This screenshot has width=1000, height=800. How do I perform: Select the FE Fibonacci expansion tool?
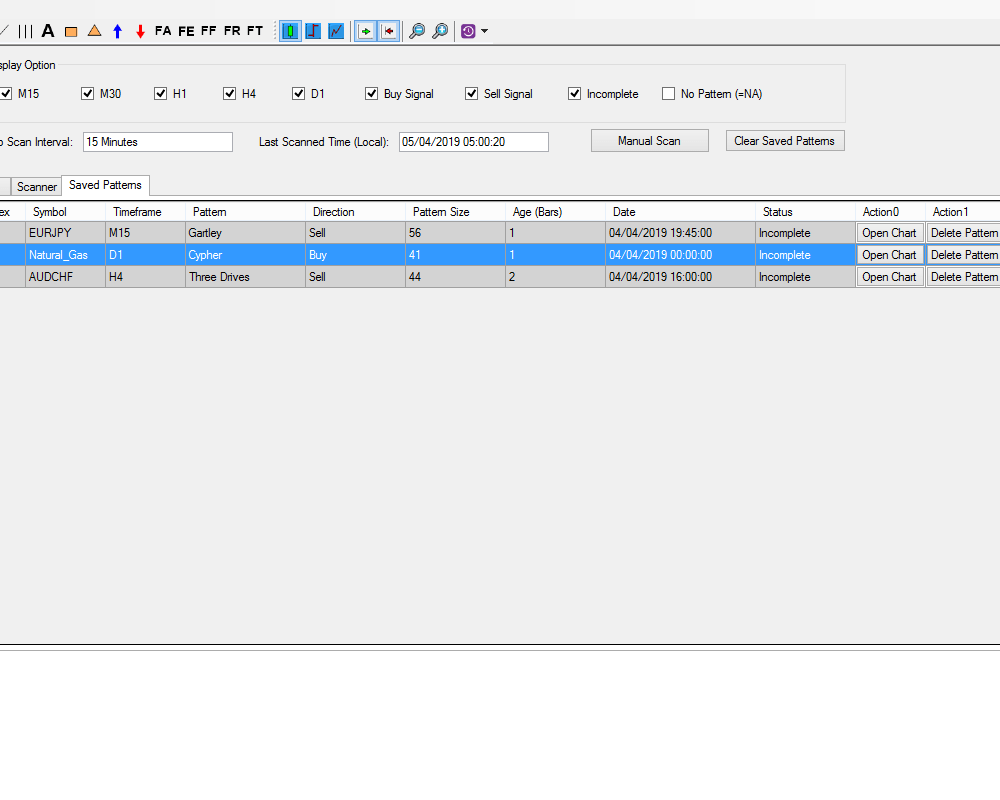(186, 31)
